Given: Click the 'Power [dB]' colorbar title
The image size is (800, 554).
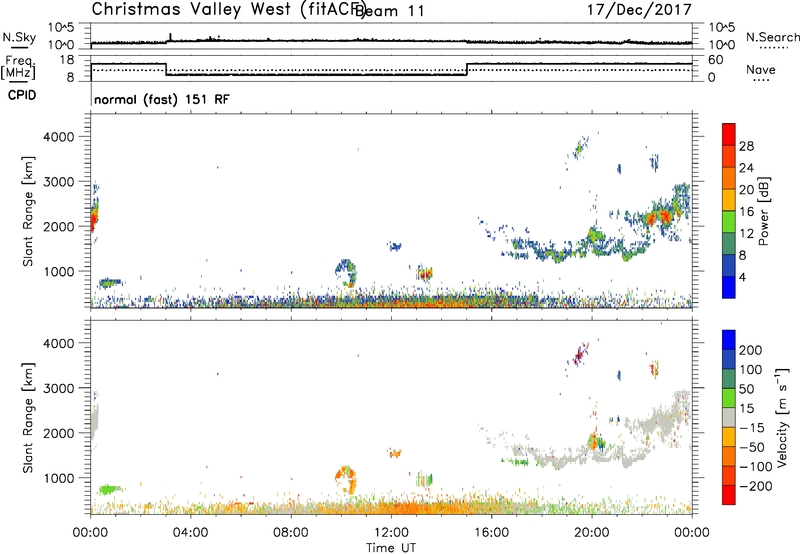Looking at the screenshot, I should pyautogui.click(x=763, y=211).
